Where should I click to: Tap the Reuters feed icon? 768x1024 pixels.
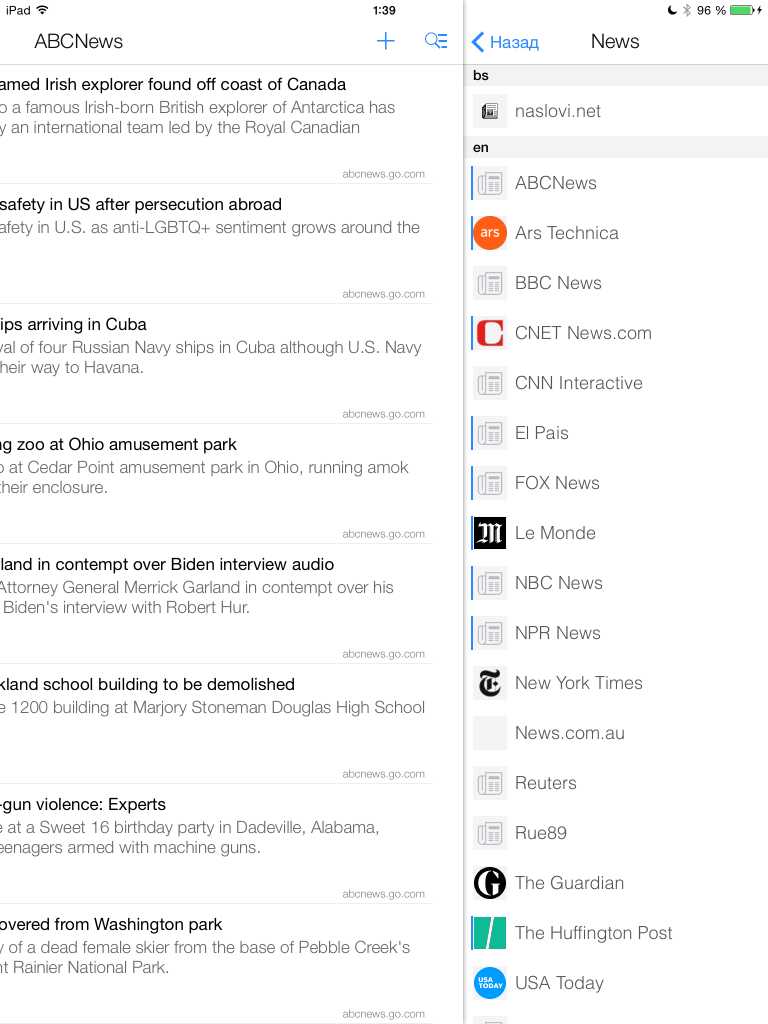click(x=490, y=783)
